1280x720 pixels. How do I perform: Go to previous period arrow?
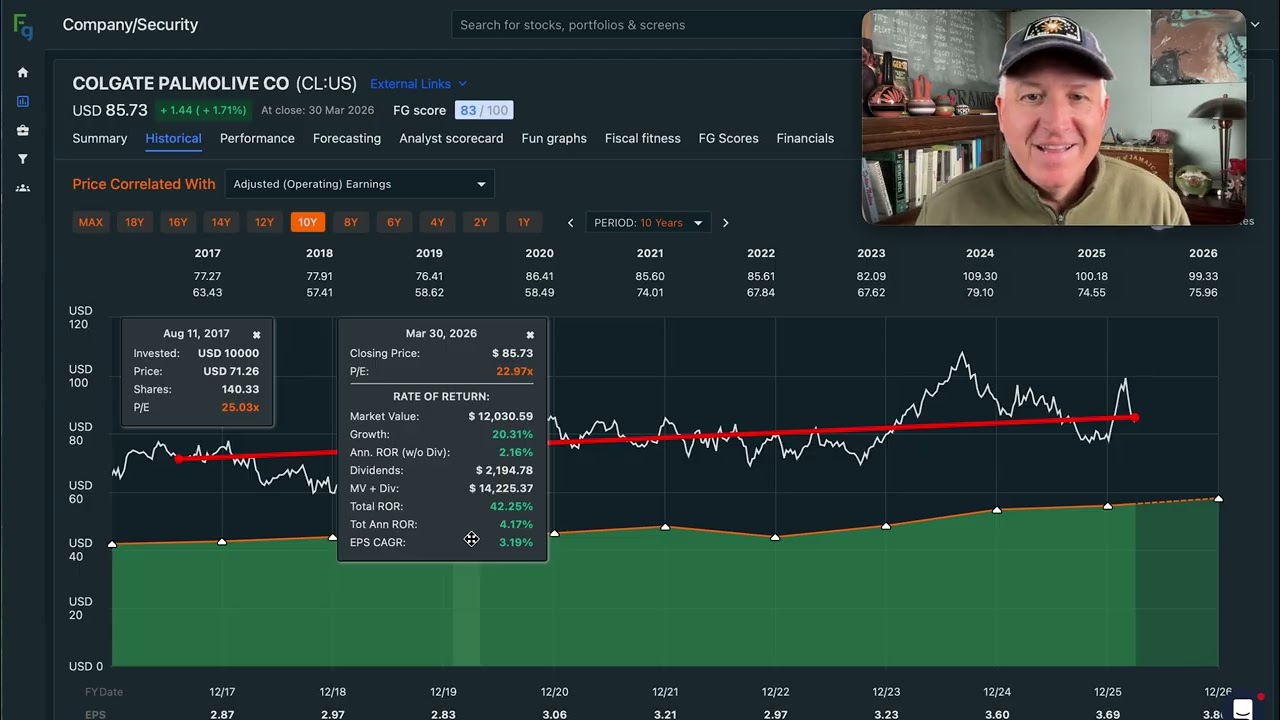(x=570, y=223)
